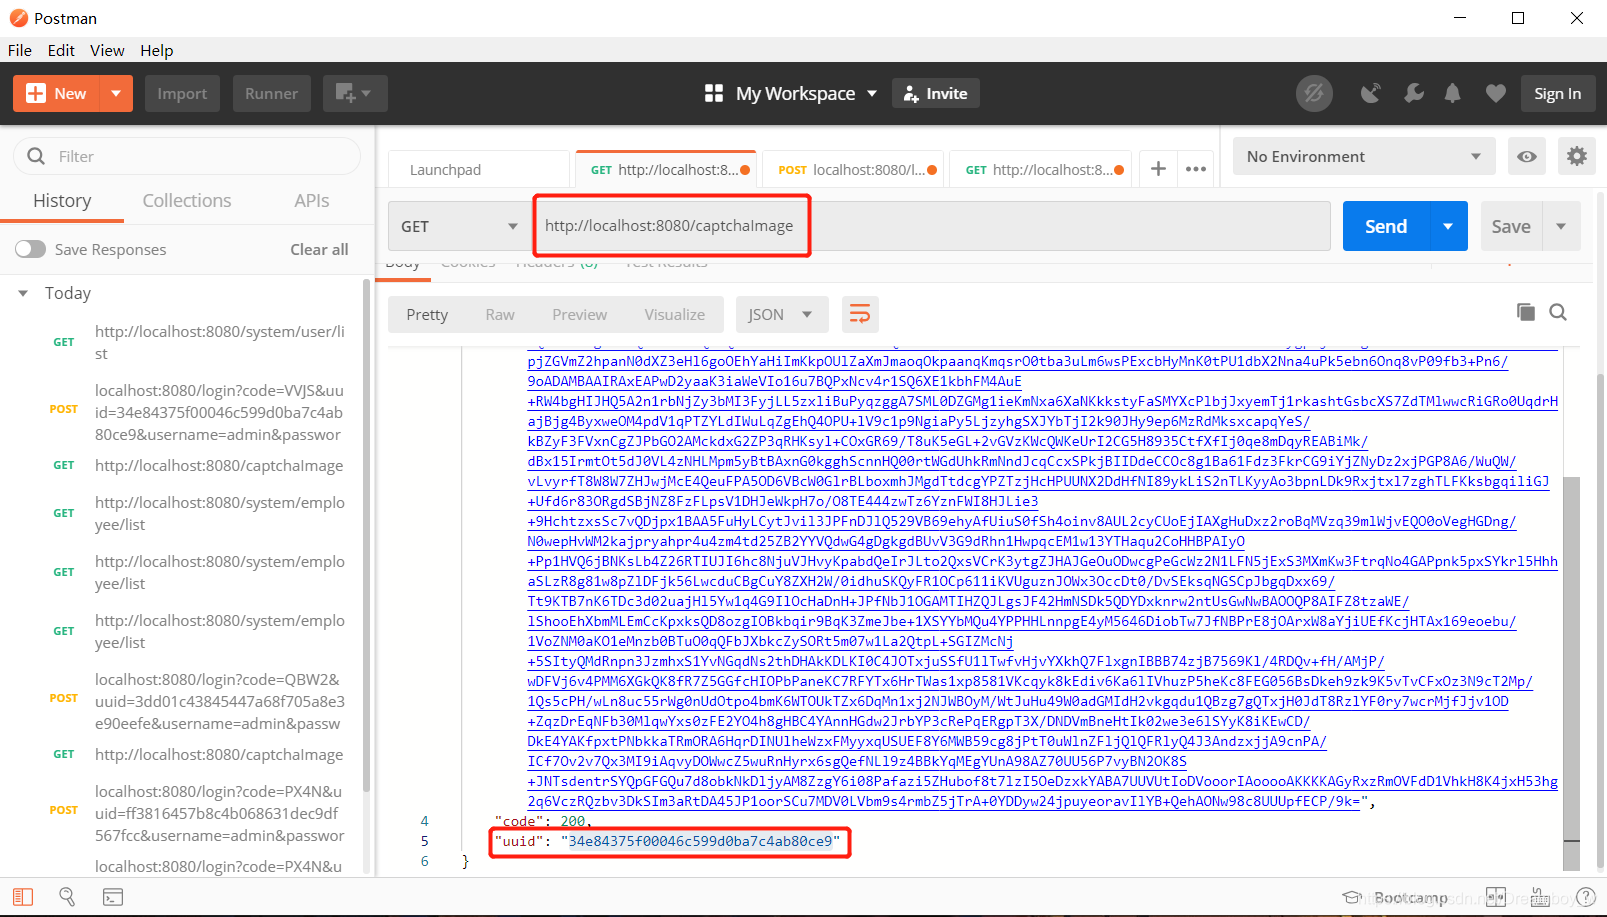Select the Pretty response view tab
This screenshot has width=1607, height=917.
click(427, 315)
